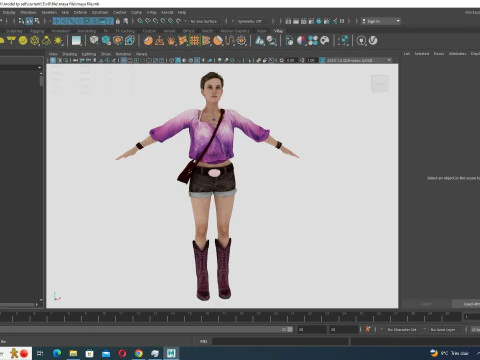Select by component type mode icon

pyautogui.click(x=37, y=21)
